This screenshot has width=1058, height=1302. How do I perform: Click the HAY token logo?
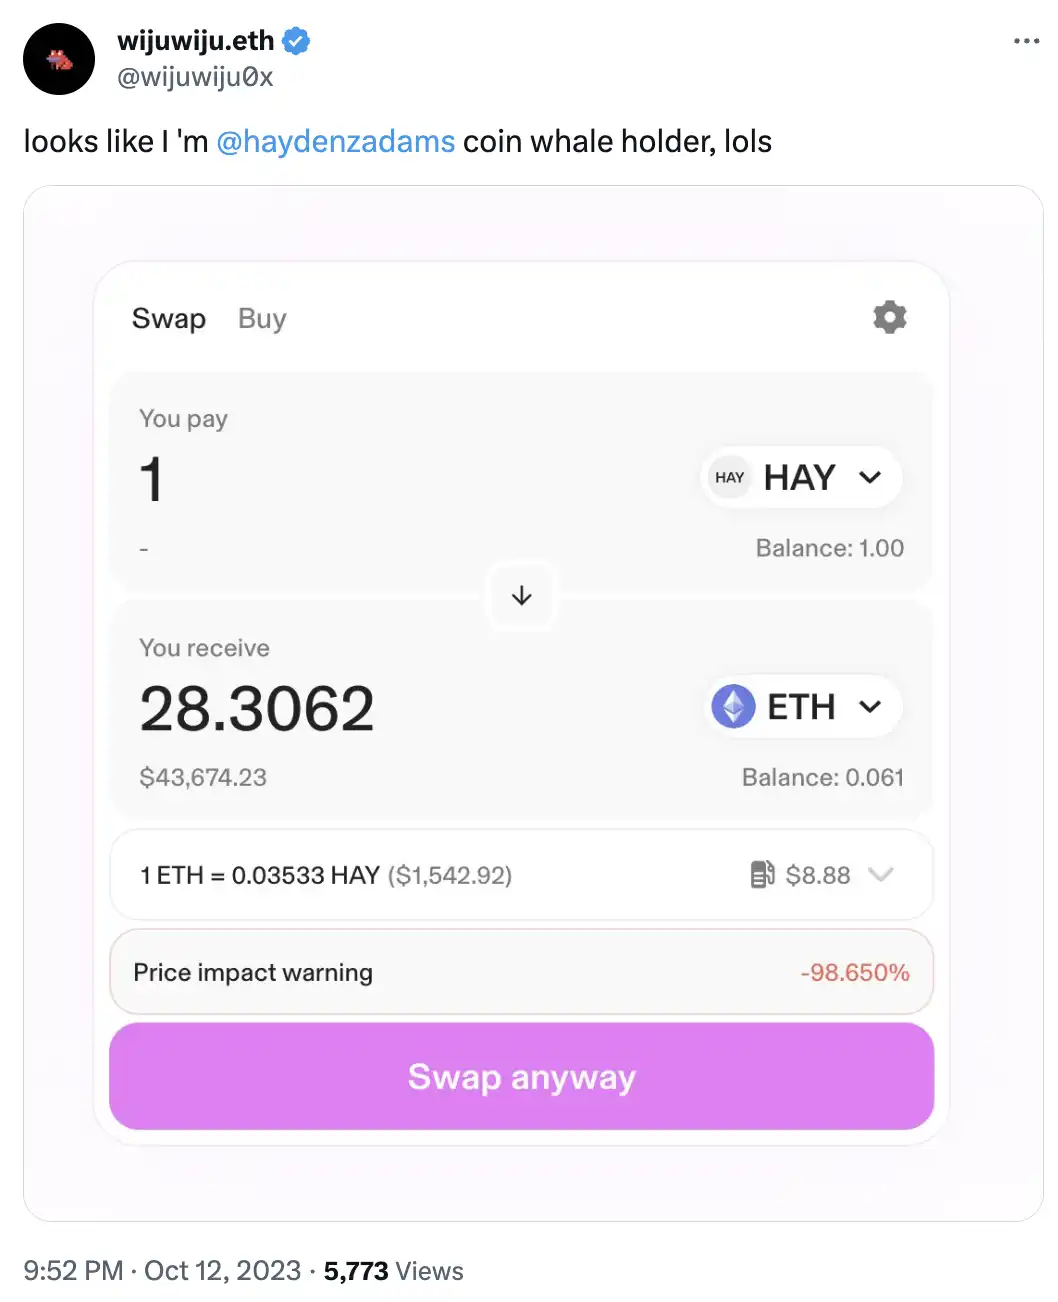pyautogui.click(x=729, y=478)
